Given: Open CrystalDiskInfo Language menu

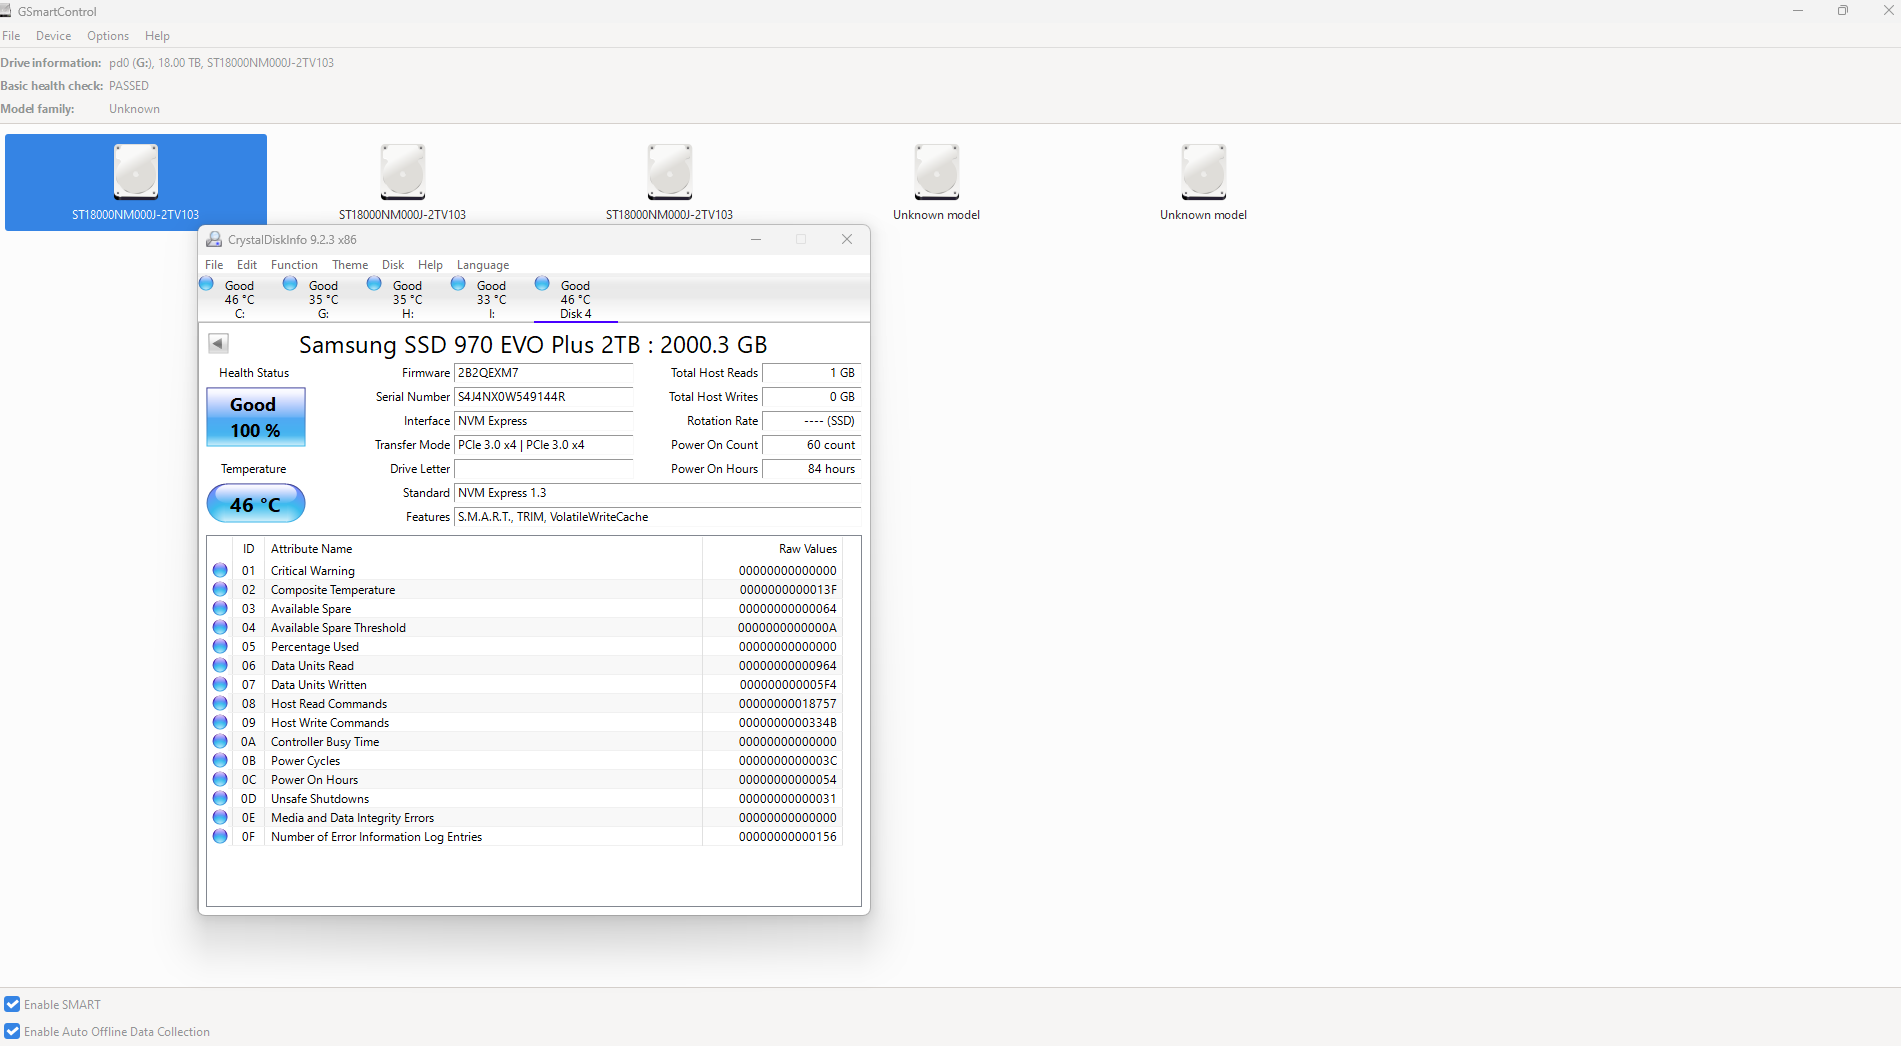Looking at the screenshot, I should [x=483, y=265].
